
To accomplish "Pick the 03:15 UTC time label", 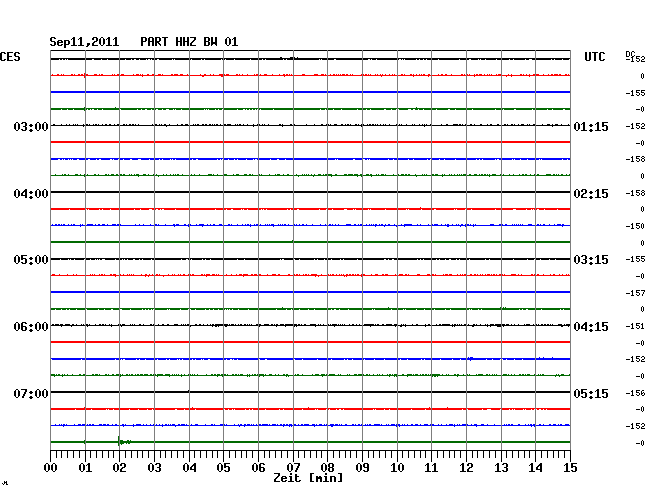I will (590, 260).
